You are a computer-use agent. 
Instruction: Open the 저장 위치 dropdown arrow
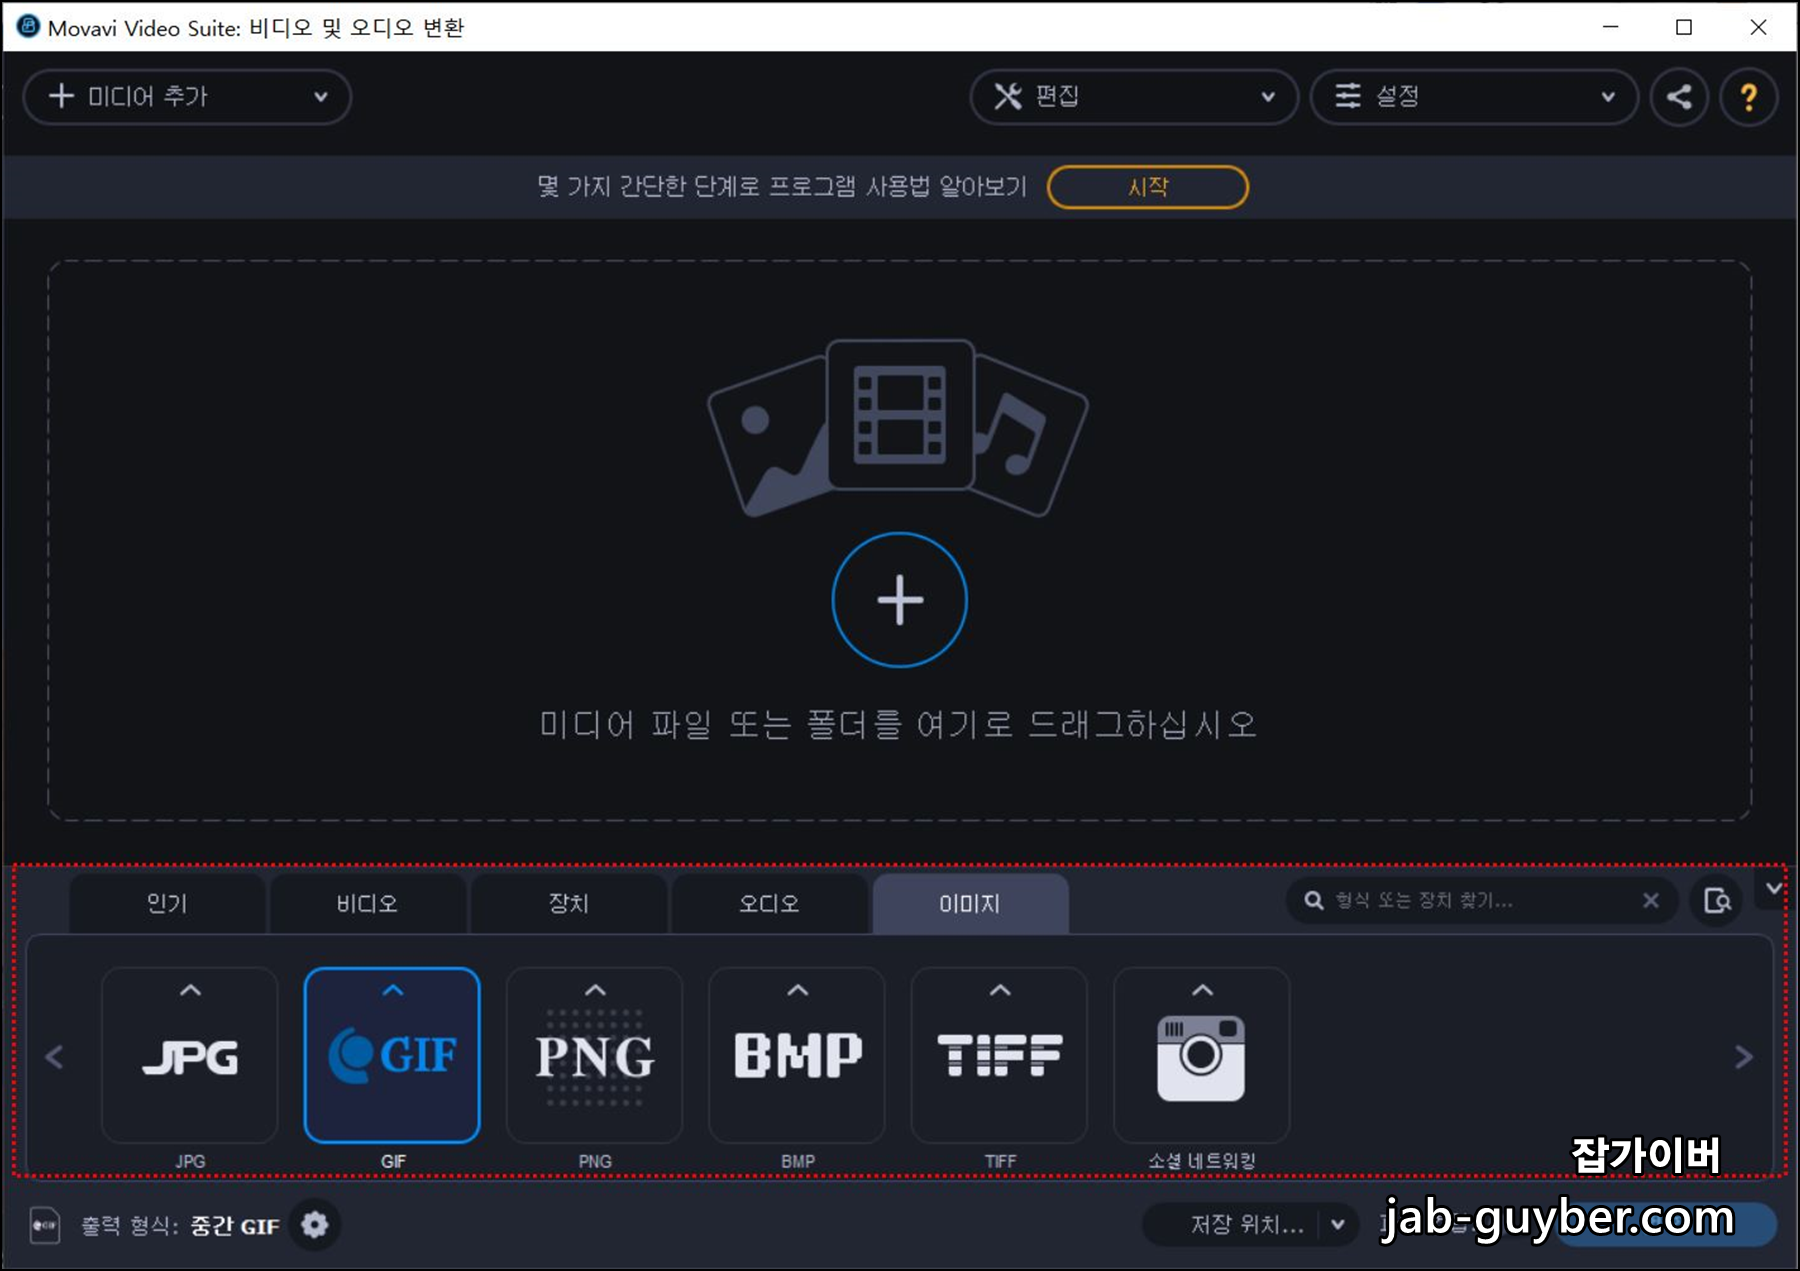click(x=1338, y=1225)
